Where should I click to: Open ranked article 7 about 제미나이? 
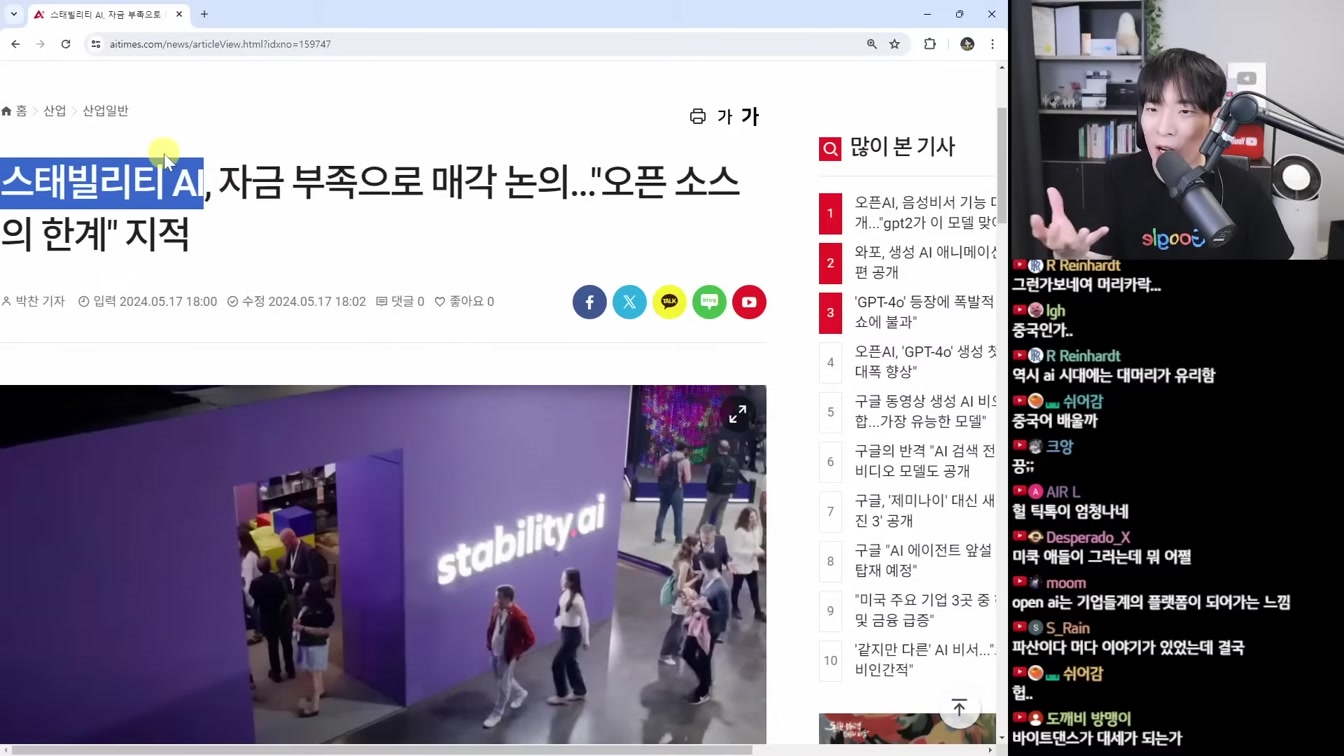(x=925, y=511)
